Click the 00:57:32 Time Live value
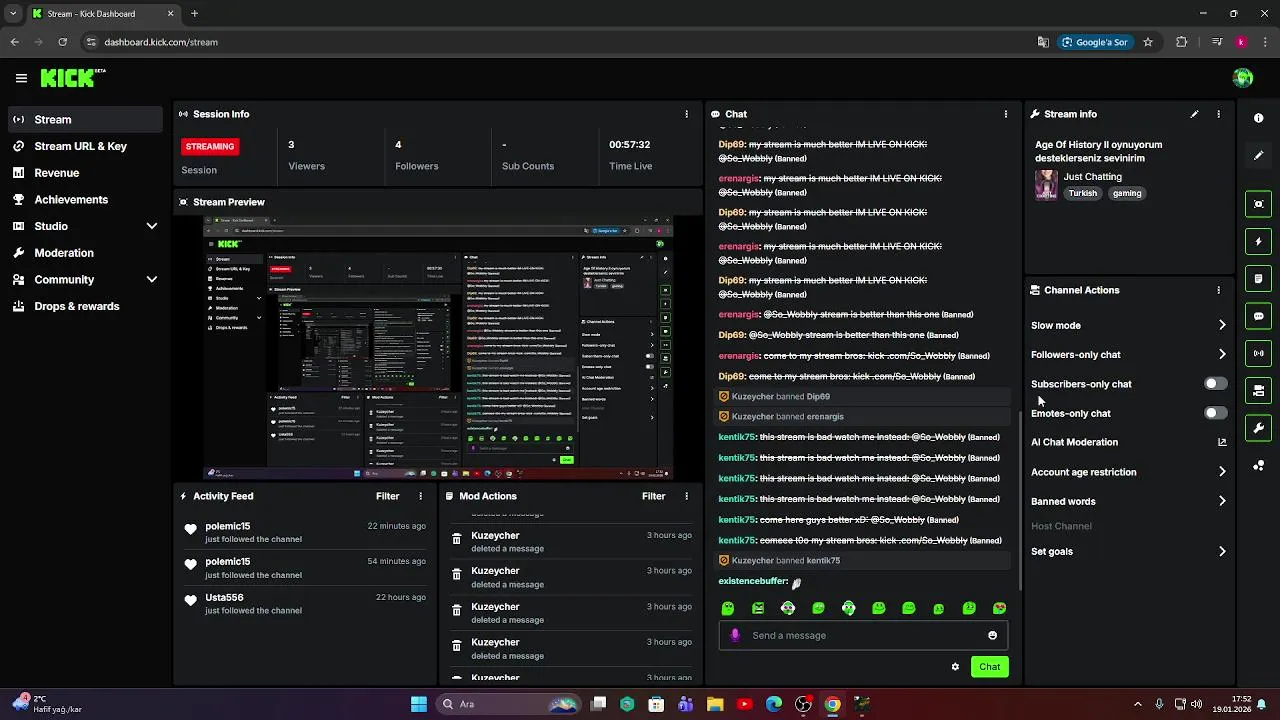This screenshot has width=1280, height=720. [x=630, y=144]
